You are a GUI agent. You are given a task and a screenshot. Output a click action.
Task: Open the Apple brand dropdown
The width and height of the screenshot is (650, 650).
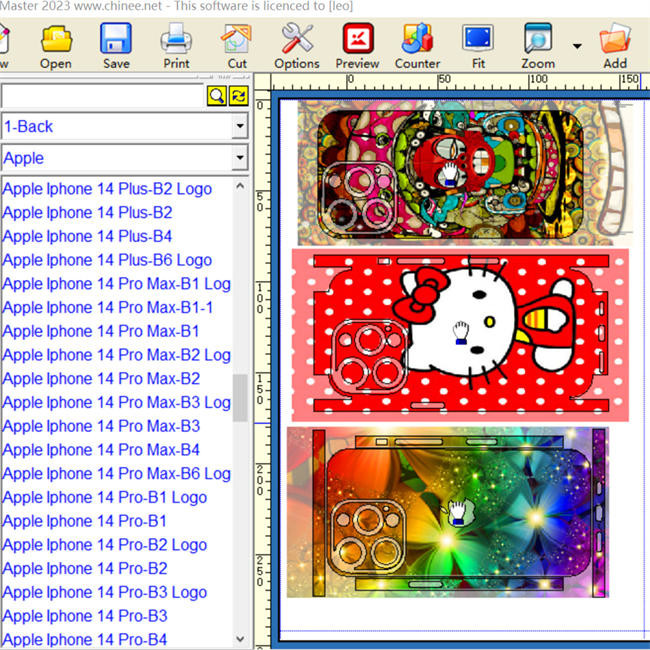[239, 158]
